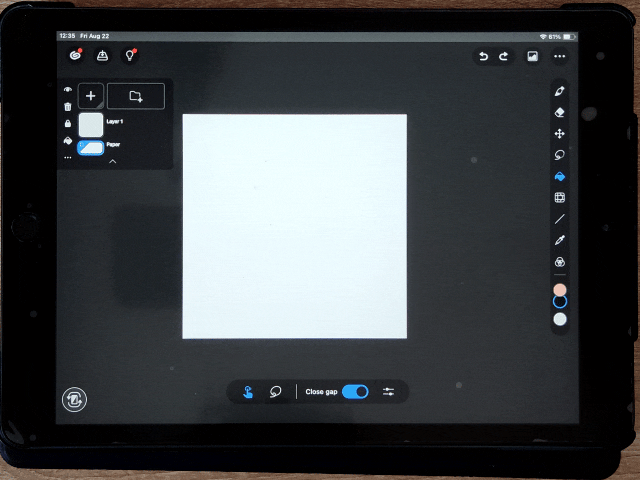Redo the last action
This screenshot has height=480, width=640.
504,56
